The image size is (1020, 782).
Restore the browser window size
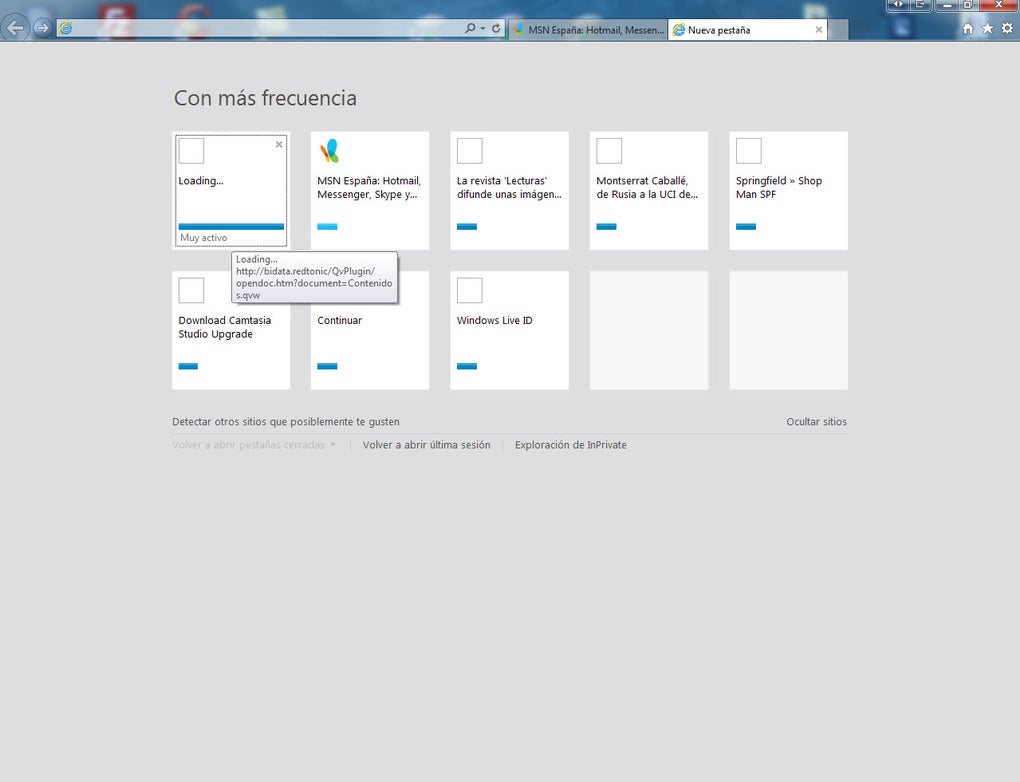coord(968,5)
